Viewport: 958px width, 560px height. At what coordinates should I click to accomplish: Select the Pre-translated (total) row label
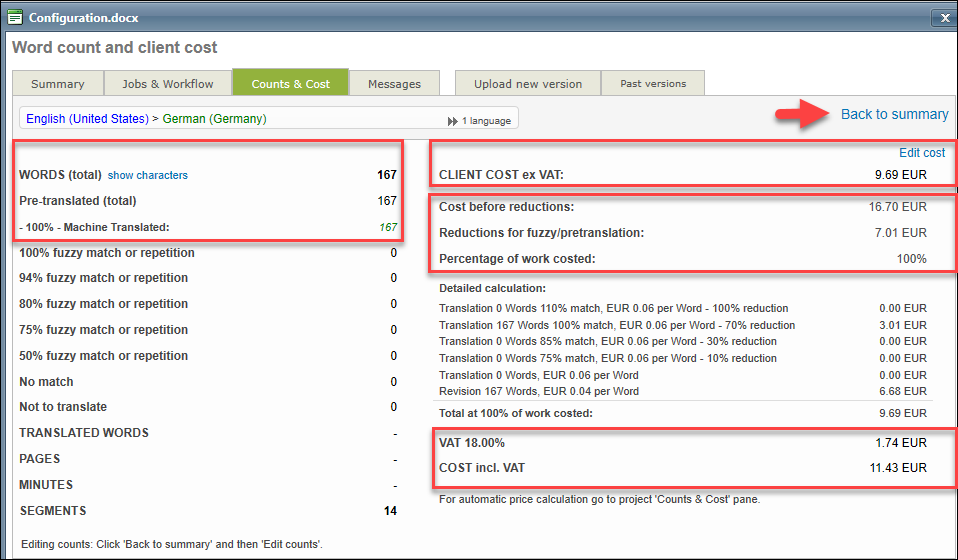point(77,201)
